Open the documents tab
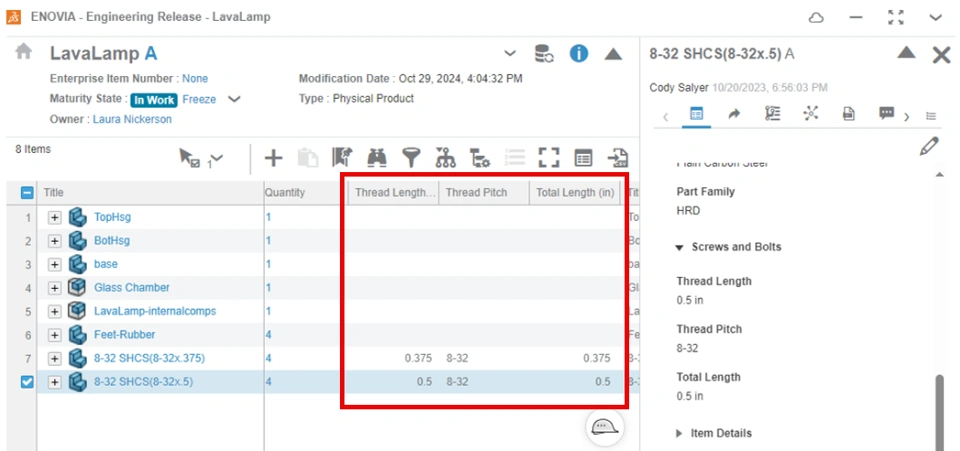The height and width of the screenshot is (451, 960). point(849,114)
